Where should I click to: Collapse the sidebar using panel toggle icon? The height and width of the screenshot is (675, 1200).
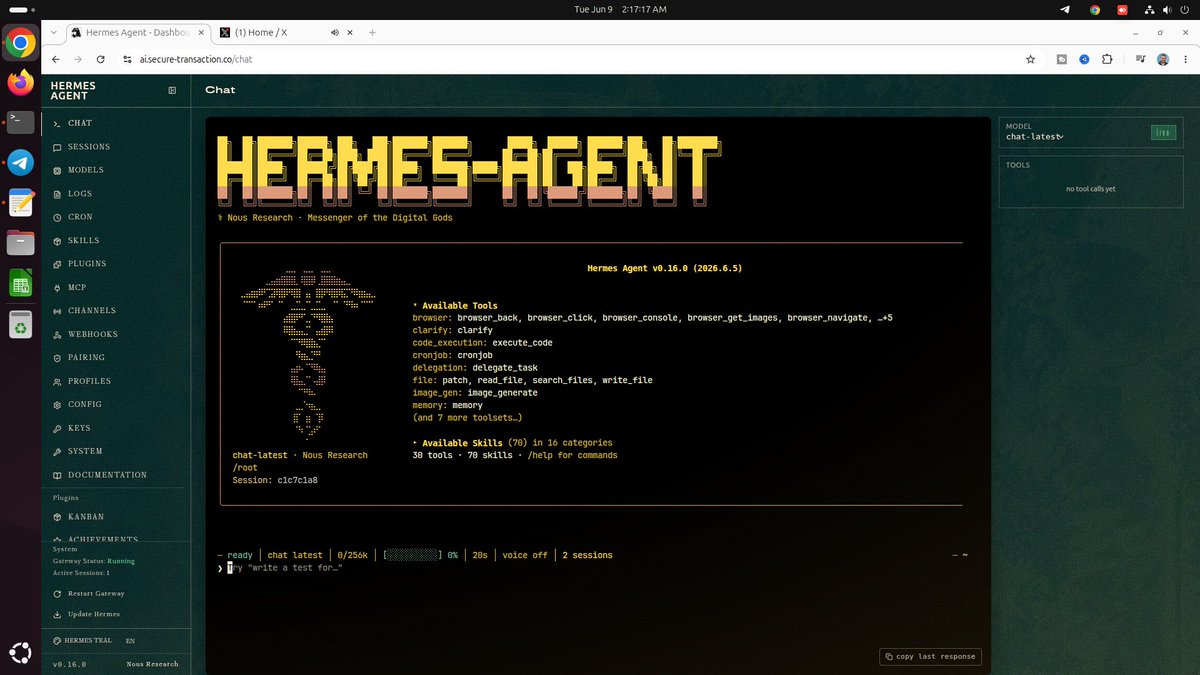172,90
